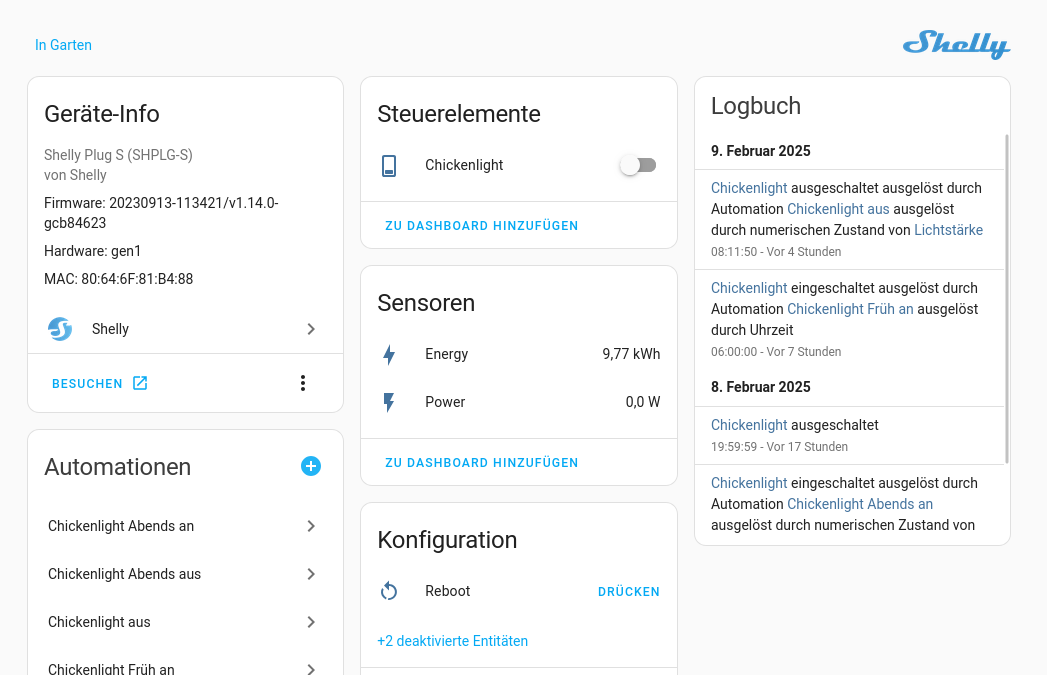Click the Shelly integration icon in Geräte-Info

[x=60, y=329]
